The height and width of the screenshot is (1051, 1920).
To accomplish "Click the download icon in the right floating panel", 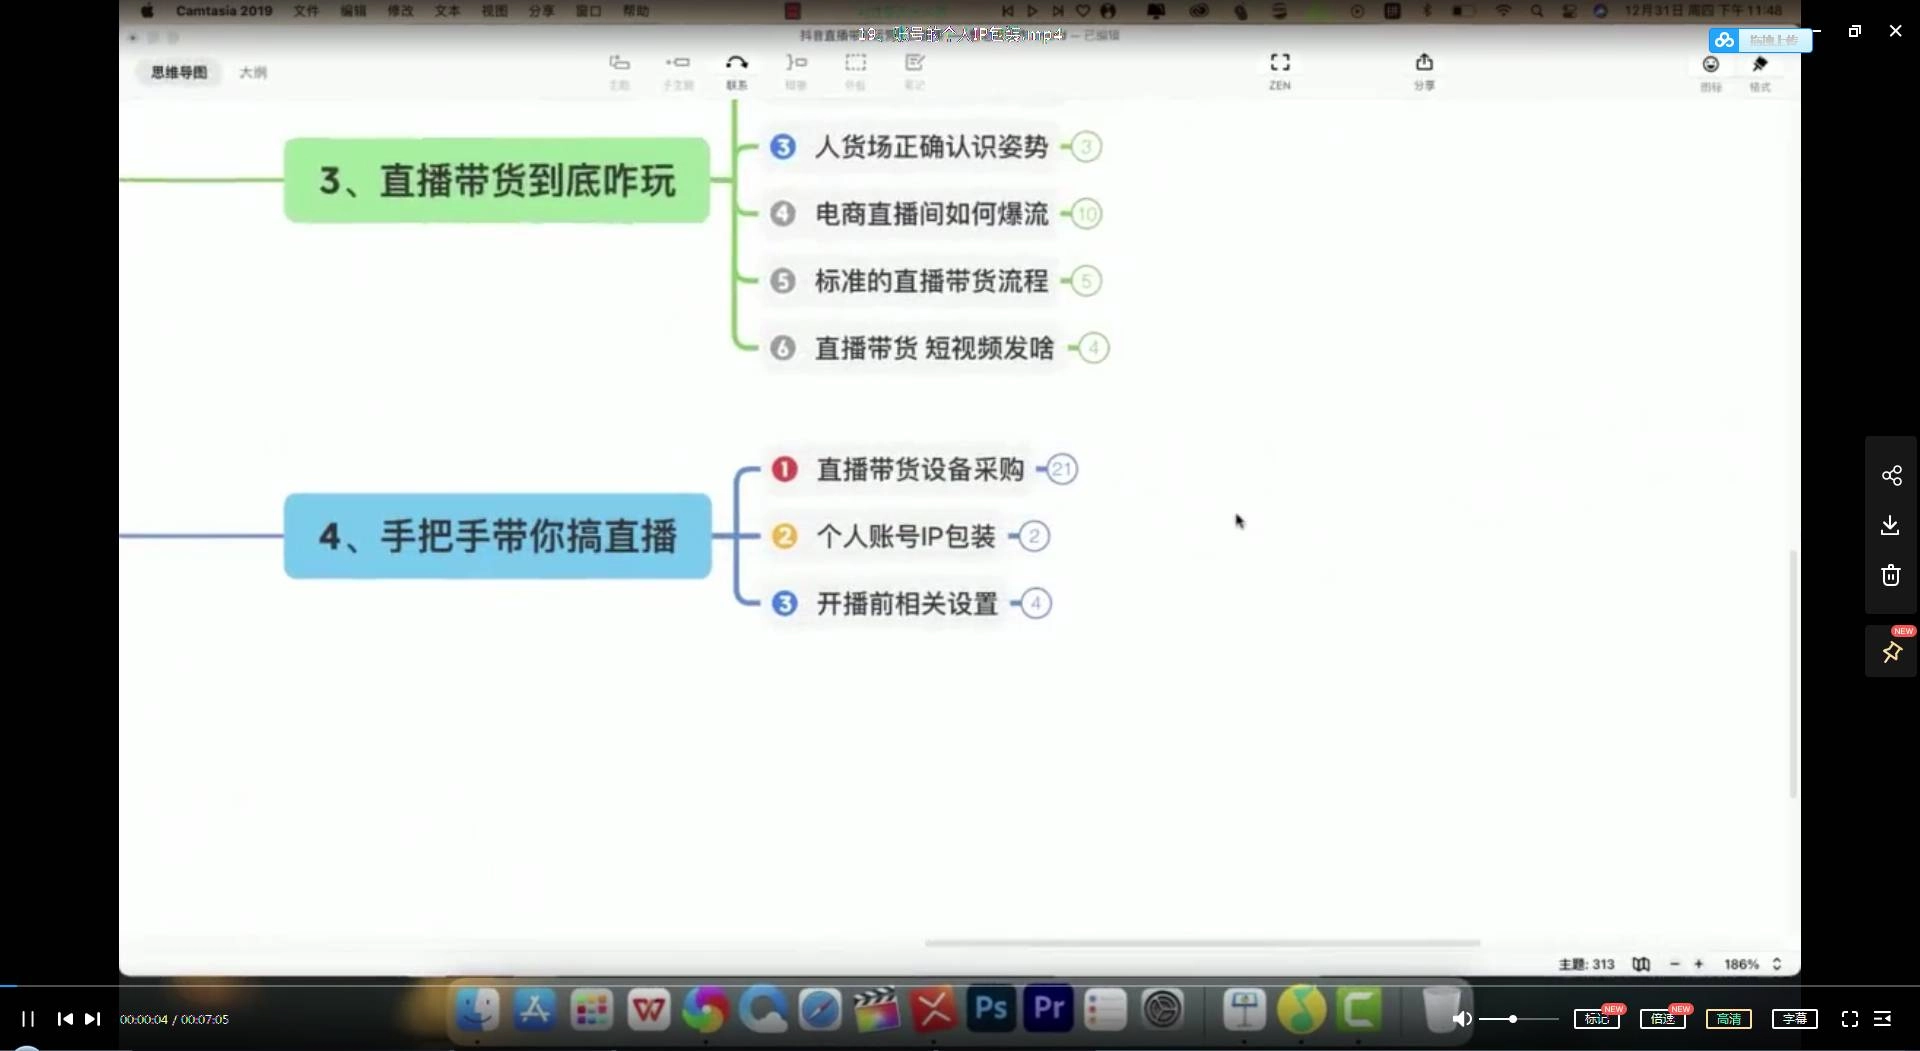I will [1890, 525].
